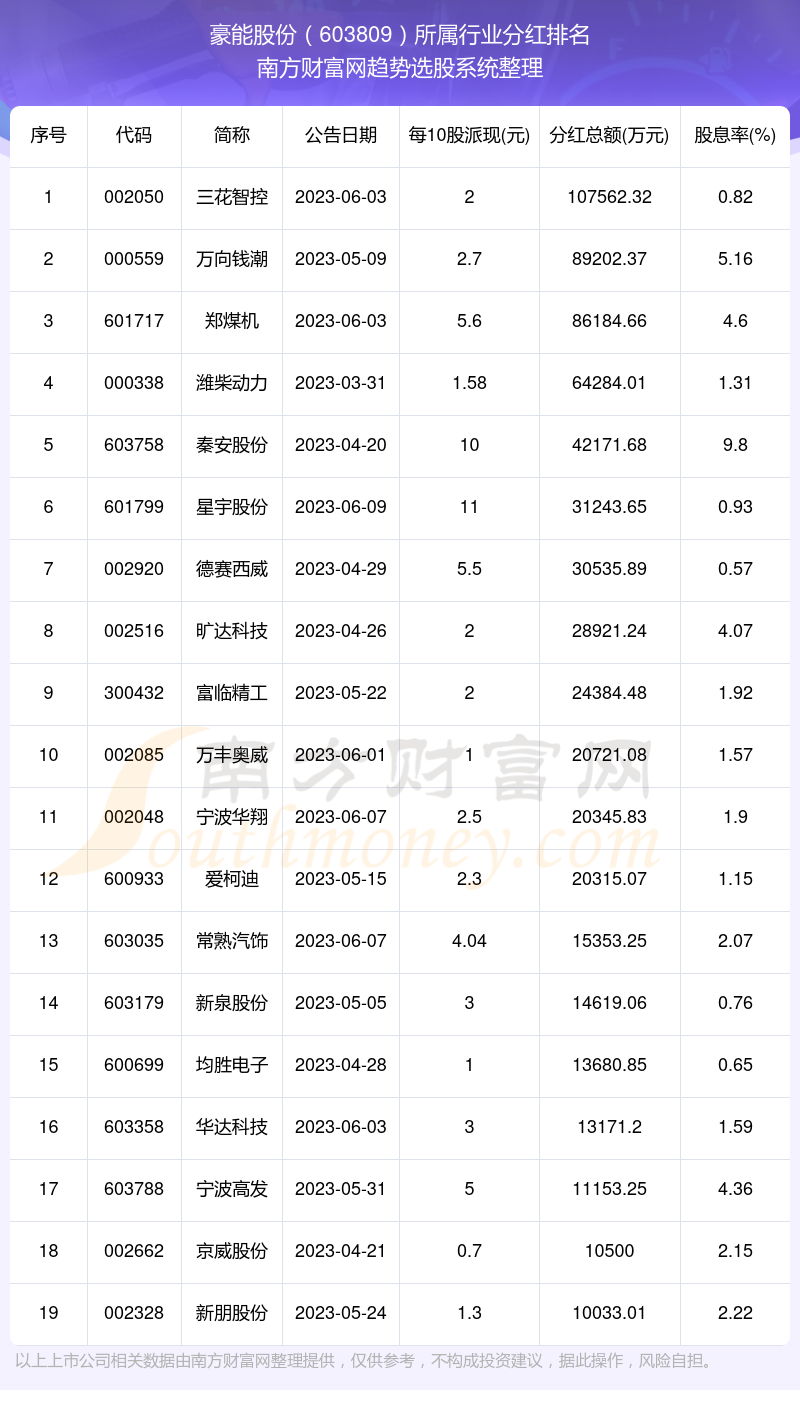Click stock code 002050
Image resolution: width=800 pixels, height=1412 pixels.
134,197
